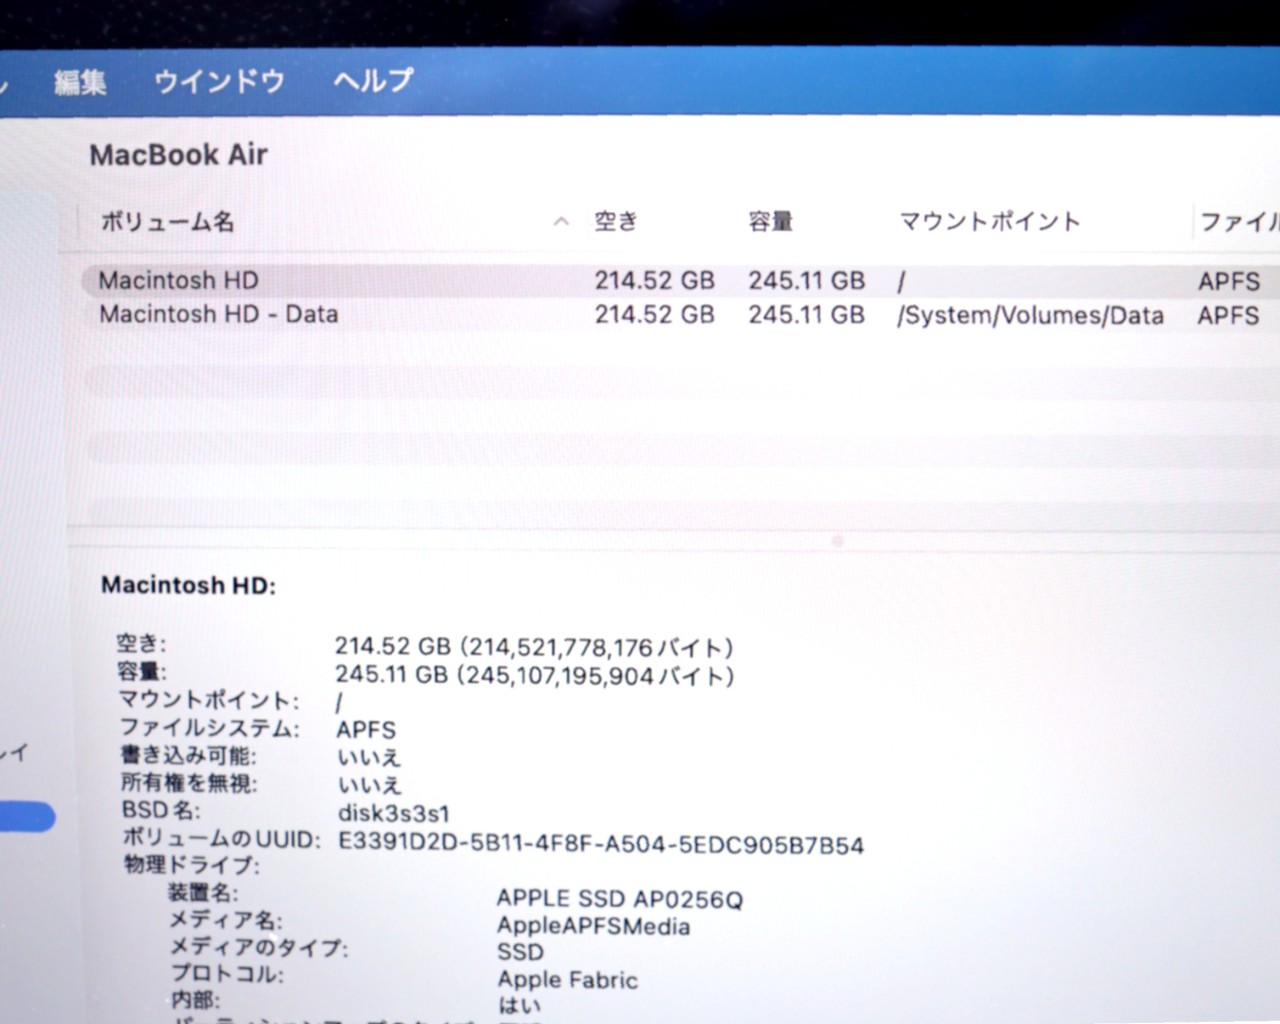Open the ウインドウ menu
Viewport: 1280px width, 1024px height.
(x=219, y=81)
